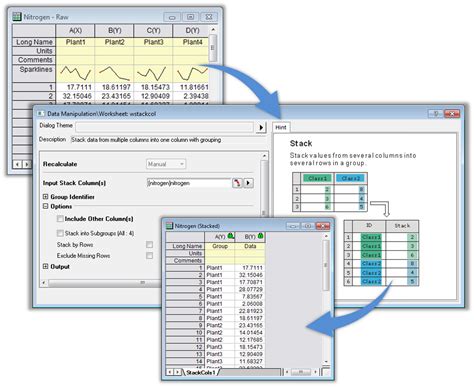The width and height of the screenshot is (474, 387).
Task: Click the Plant4 long name cell
Action: [x=192, y=42]
